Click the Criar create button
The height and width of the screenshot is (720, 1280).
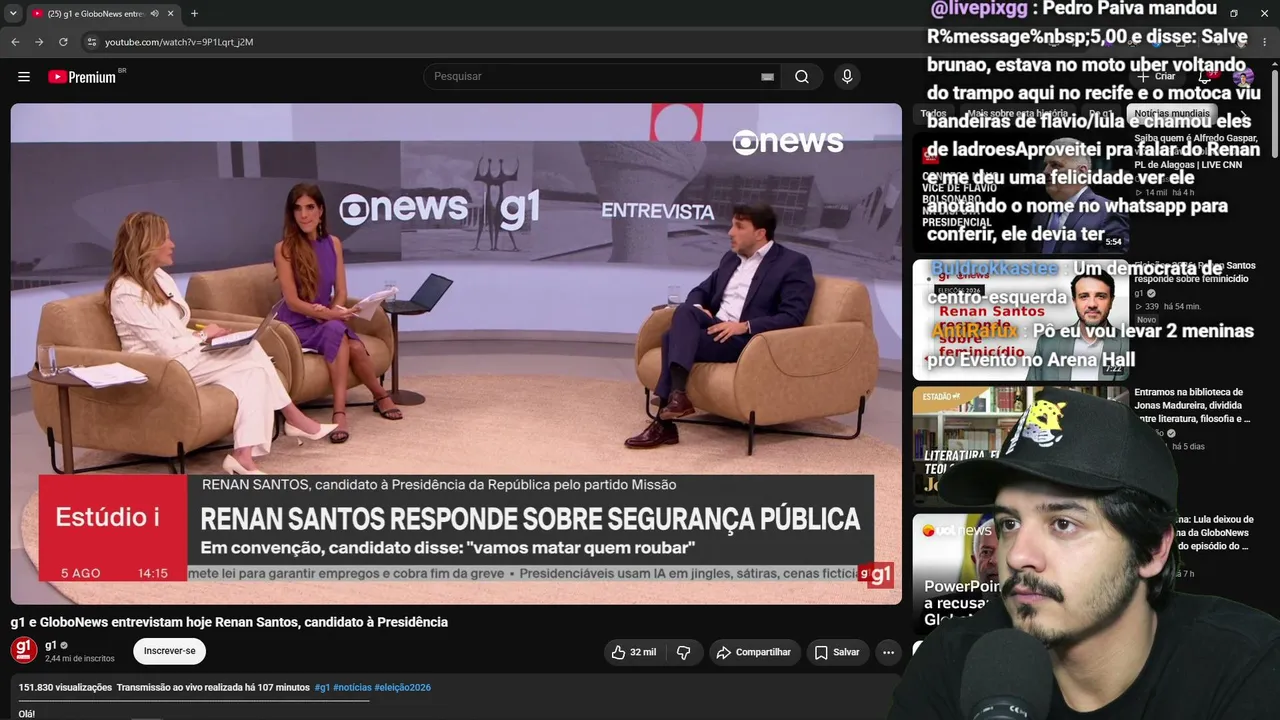pos(1156,77)
